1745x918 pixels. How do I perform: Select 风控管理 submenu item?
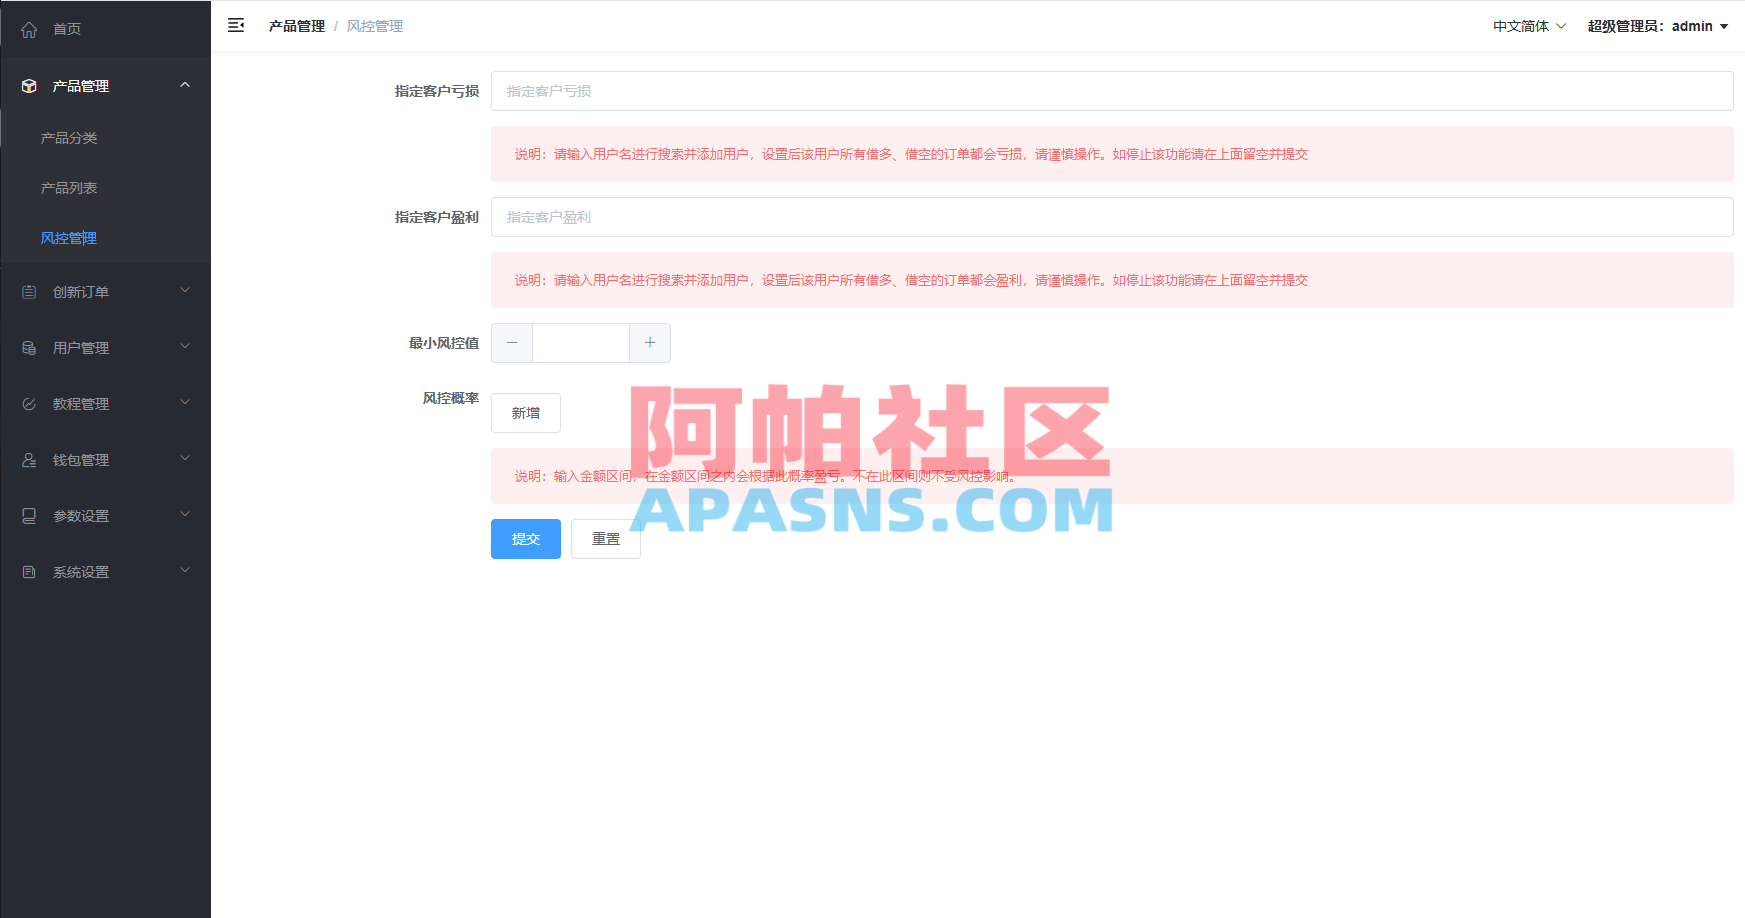click(106, 238)
